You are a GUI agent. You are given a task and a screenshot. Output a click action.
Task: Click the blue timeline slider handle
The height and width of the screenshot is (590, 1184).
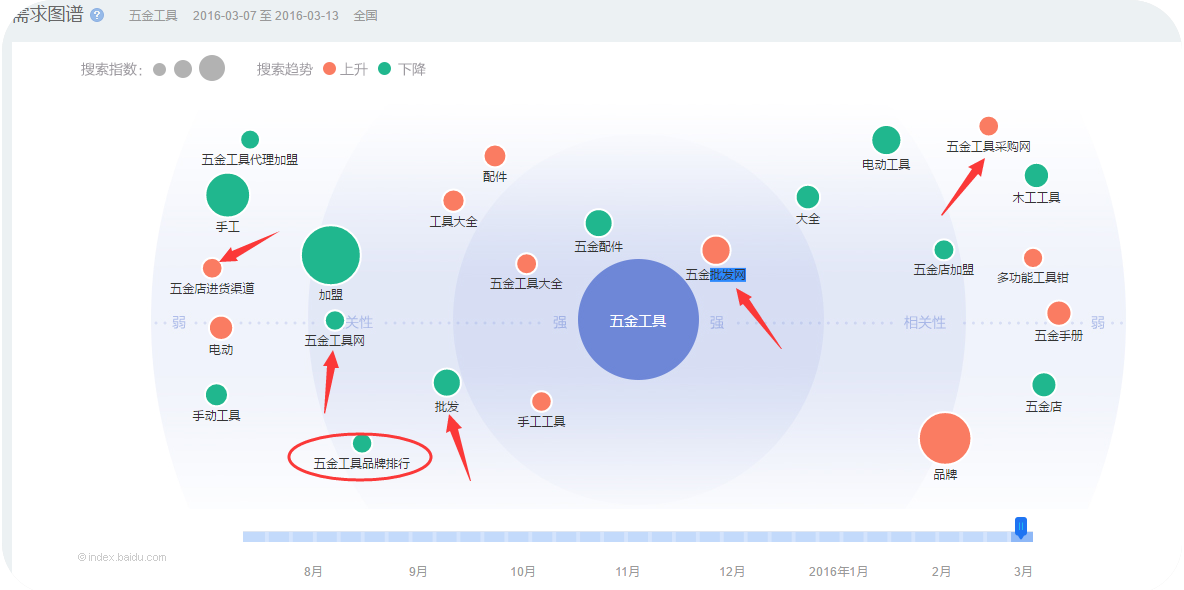[1020, 527]
